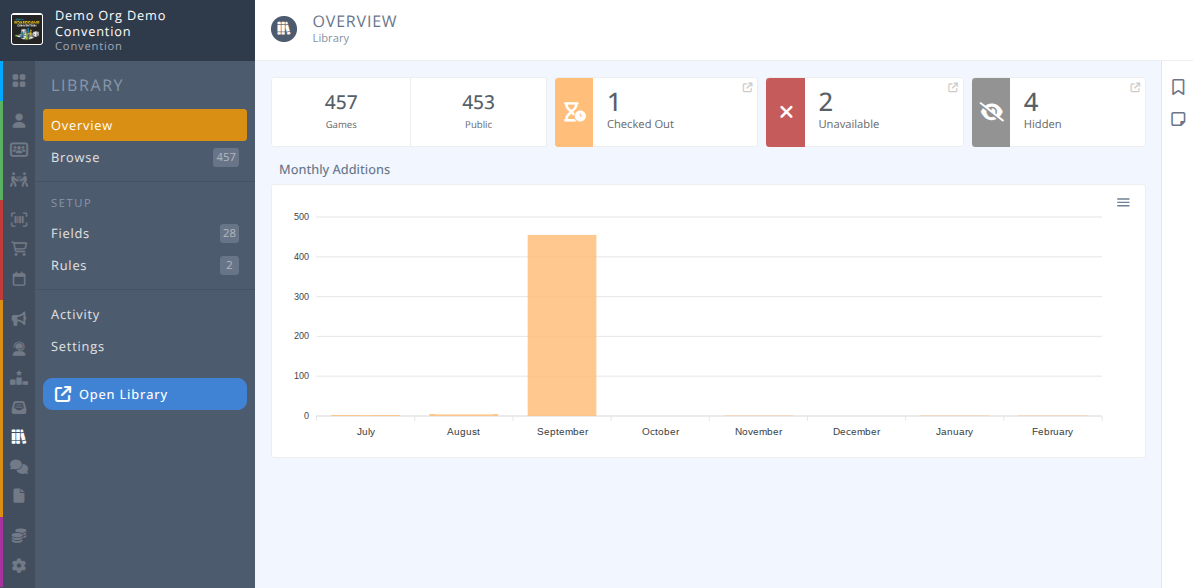Open Checked Out card external link
Image resolution: width=1193 pixels, height=588 pixels.
[747, 88]
